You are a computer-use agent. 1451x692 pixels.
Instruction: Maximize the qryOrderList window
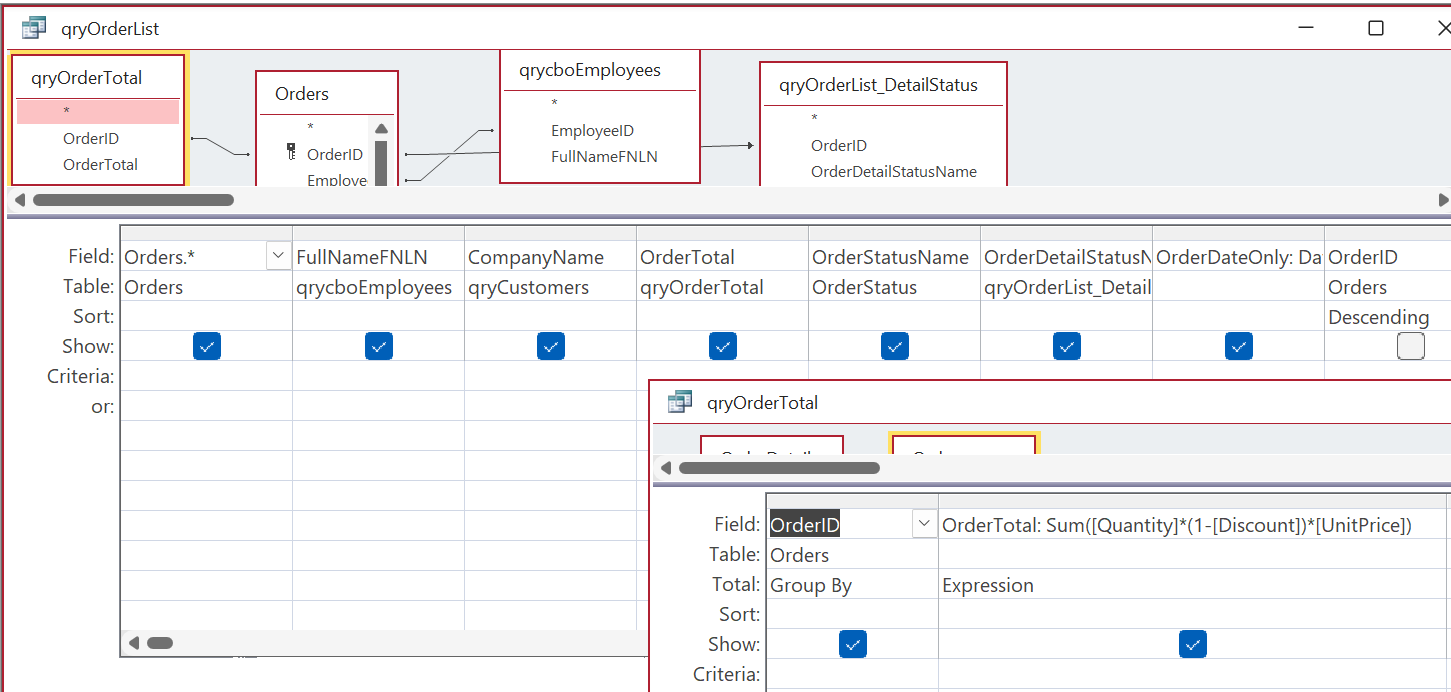pyautogui.click(x=1376, y=28)
